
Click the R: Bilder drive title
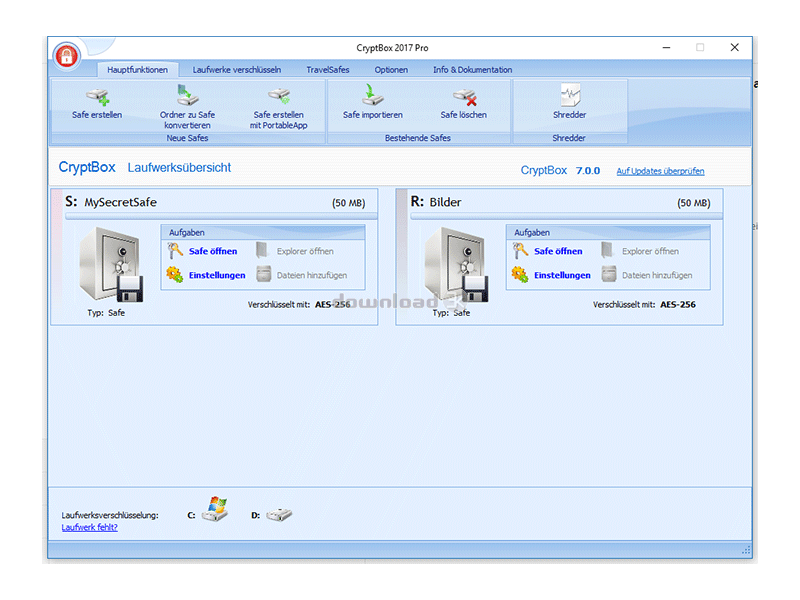436,202
